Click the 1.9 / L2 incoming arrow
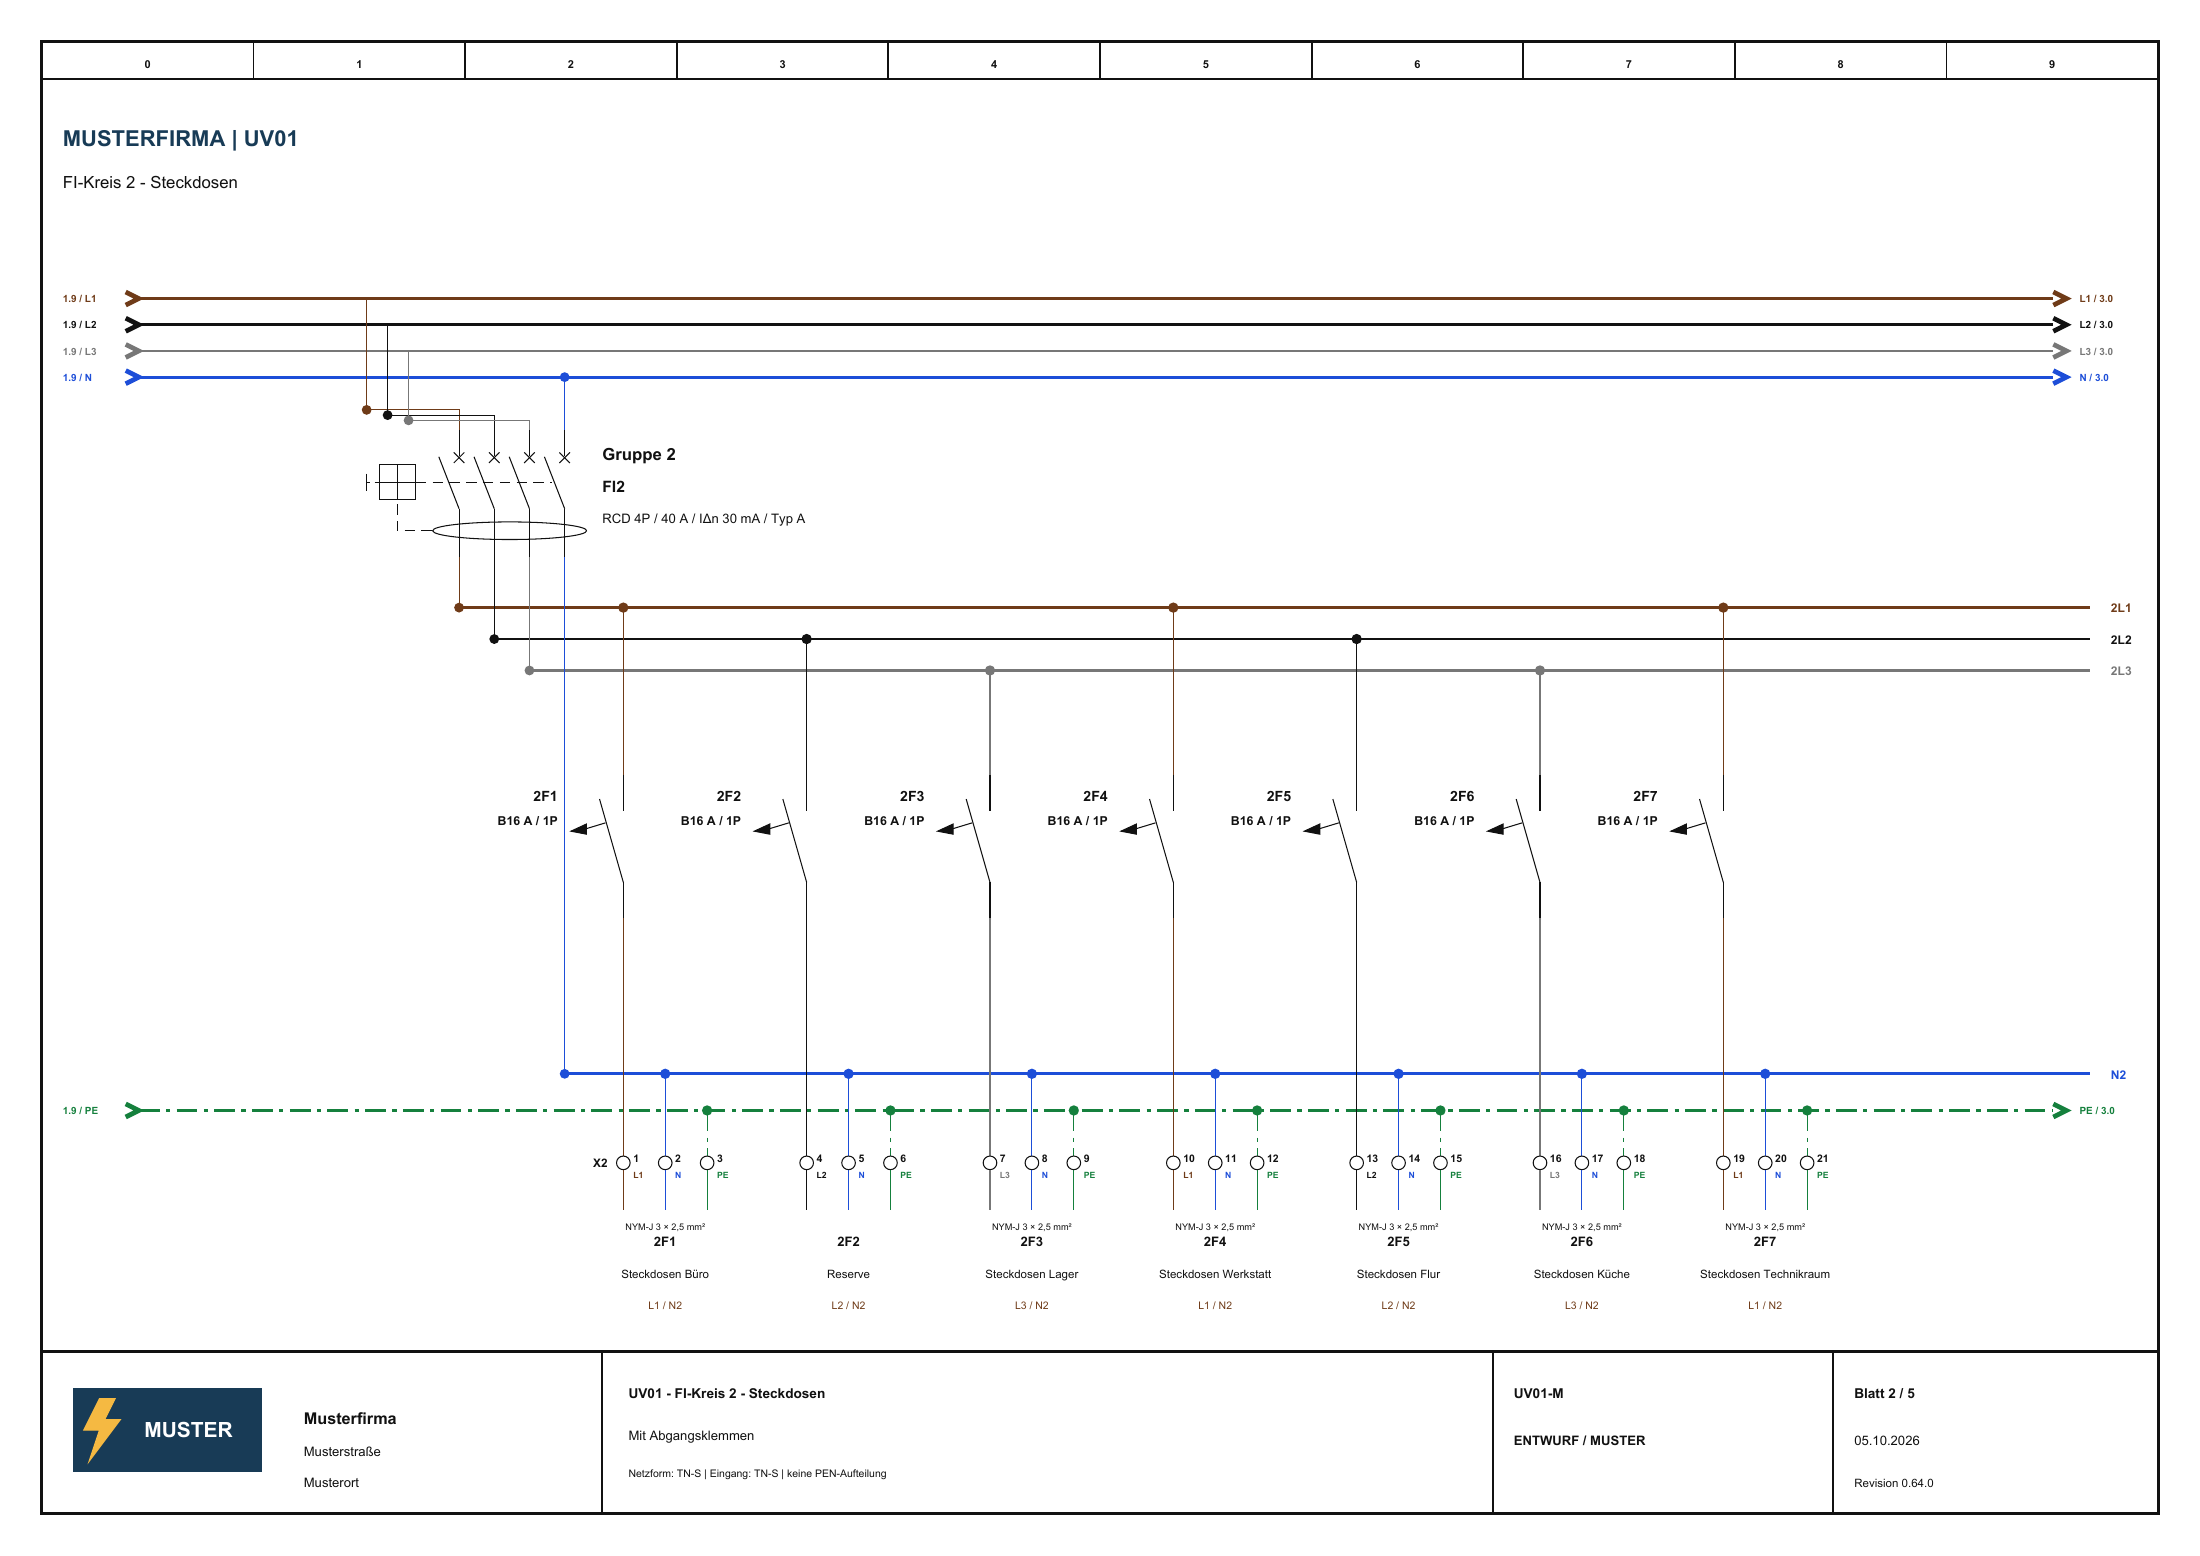The image size is (2200, 1556). 133,324
